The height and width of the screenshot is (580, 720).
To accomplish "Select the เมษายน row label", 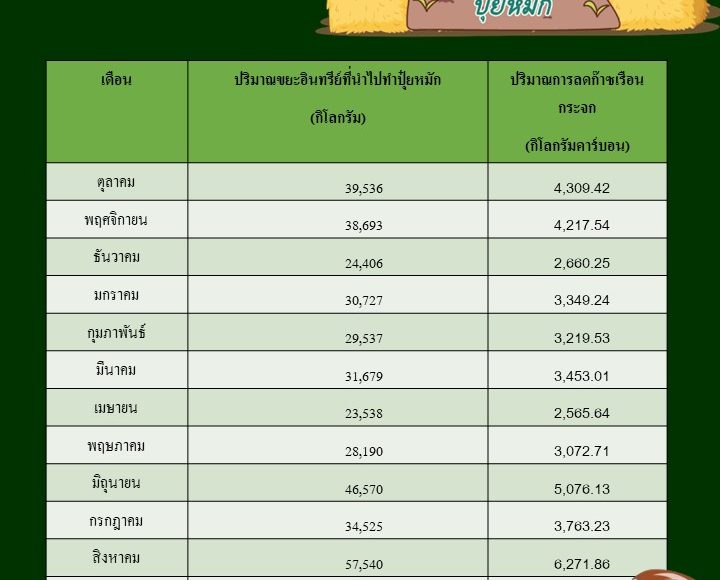I will pos(116,408).
